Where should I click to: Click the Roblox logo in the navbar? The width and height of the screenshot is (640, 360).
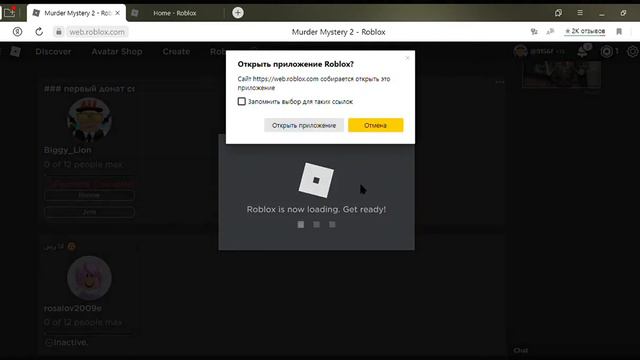point(16,51)
